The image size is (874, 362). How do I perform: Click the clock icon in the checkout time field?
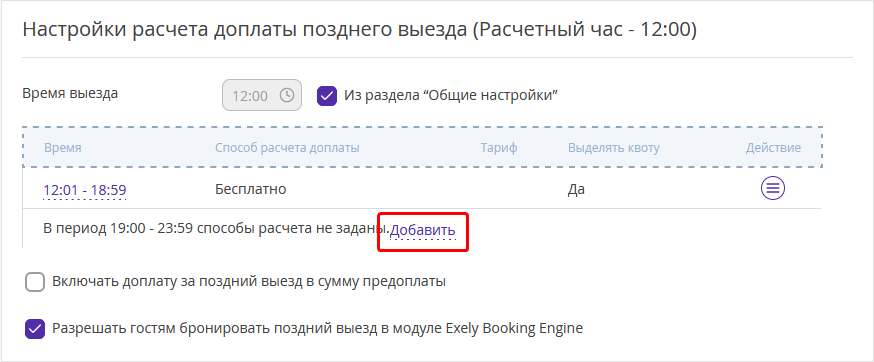pos(287,95)
